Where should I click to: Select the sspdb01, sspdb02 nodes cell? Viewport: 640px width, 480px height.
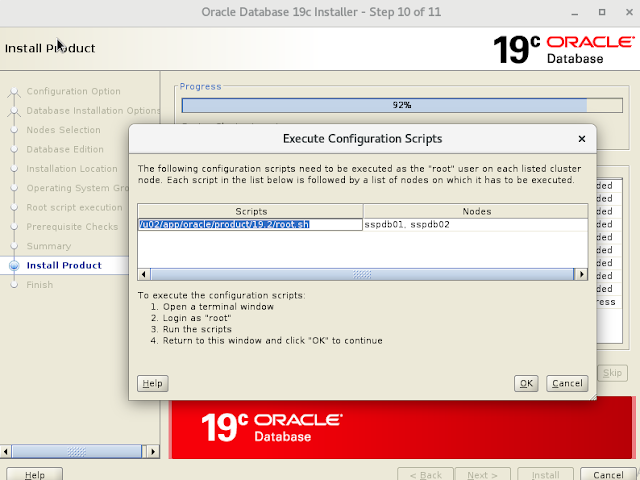pyautogui.click(x=476, y=224)
